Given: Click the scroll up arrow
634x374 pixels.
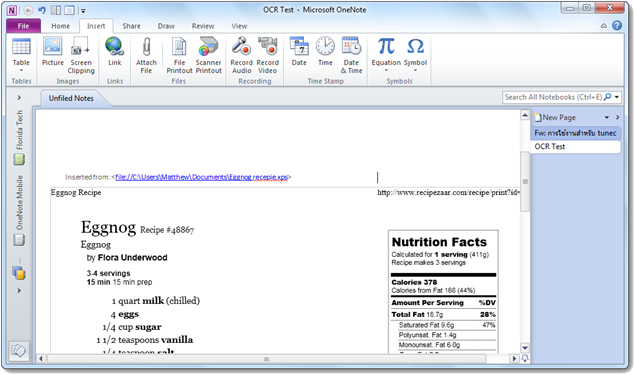Looking at the screenshot, I should pos(525,116).
